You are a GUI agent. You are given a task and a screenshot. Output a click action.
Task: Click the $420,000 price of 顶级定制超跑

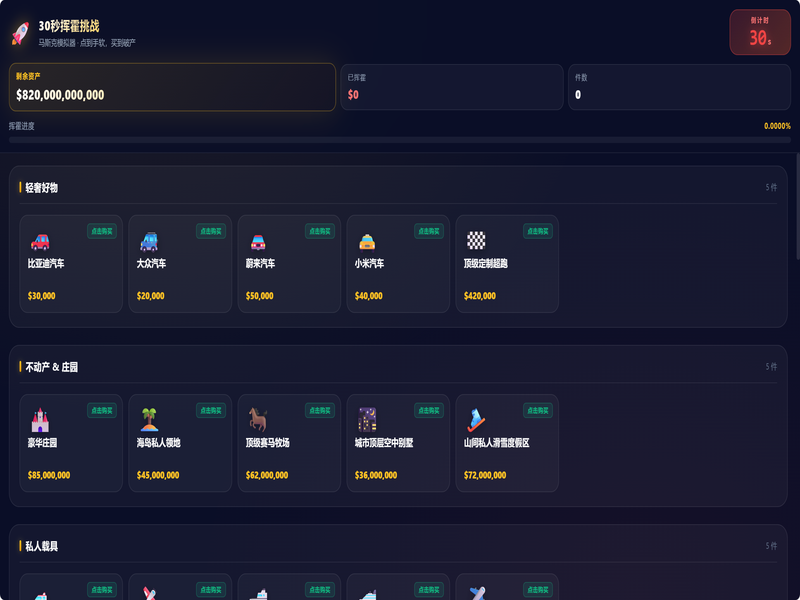pos(480,296)
